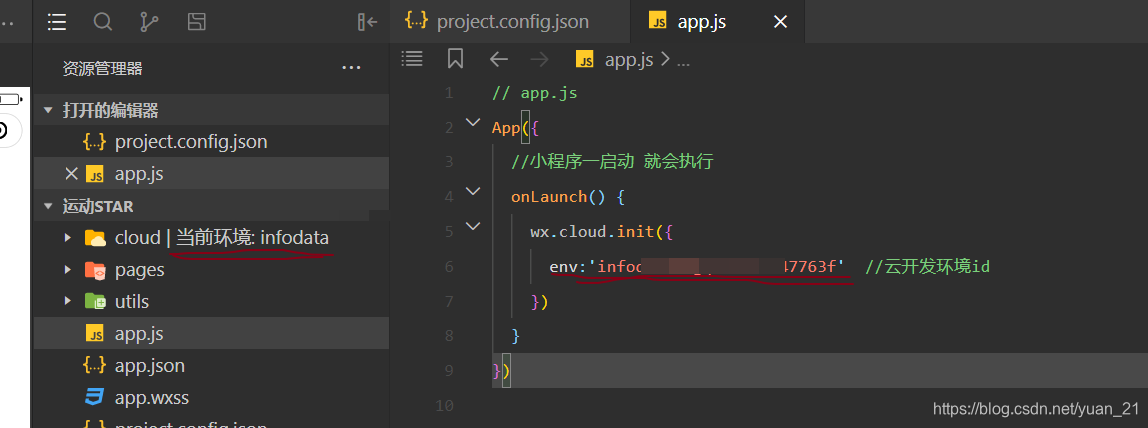Expand the pages folder arrow
This screenshot has width=1148, height=428.
(x=67, y=270)
